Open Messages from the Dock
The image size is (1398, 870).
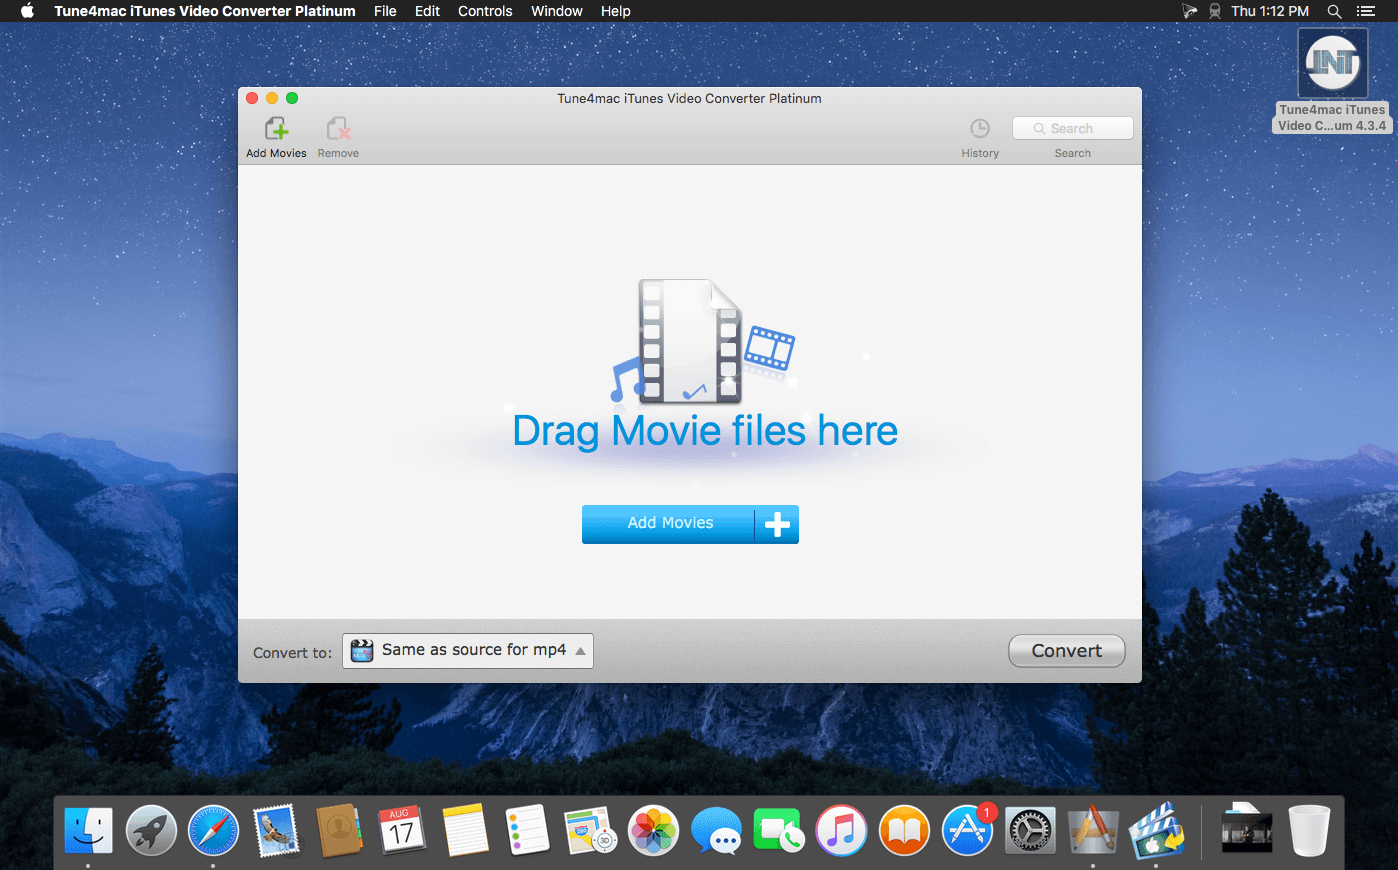point(716,831)
